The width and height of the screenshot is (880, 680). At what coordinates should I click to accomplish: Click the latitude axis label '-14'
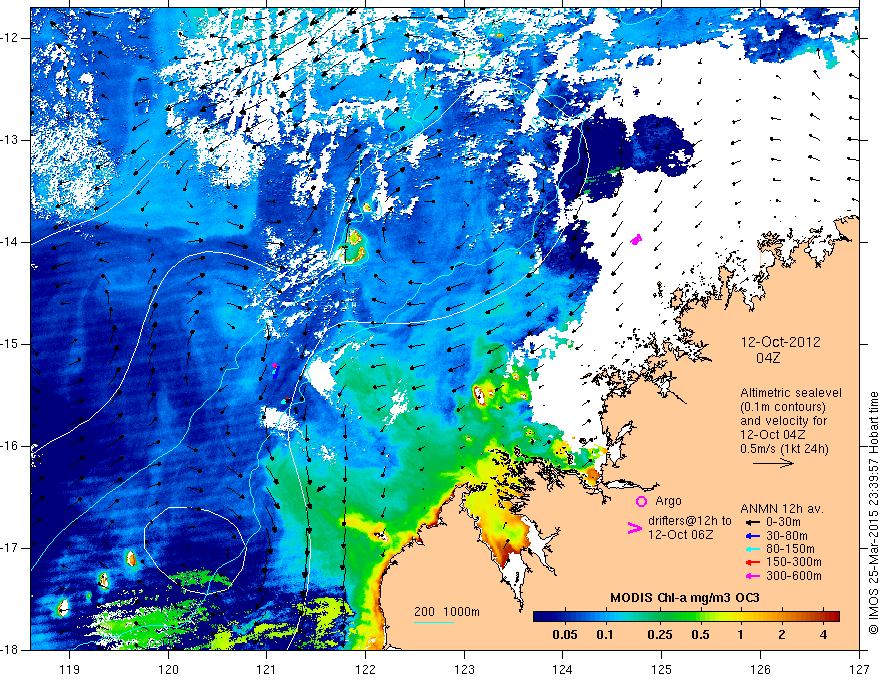click(10, 242)
